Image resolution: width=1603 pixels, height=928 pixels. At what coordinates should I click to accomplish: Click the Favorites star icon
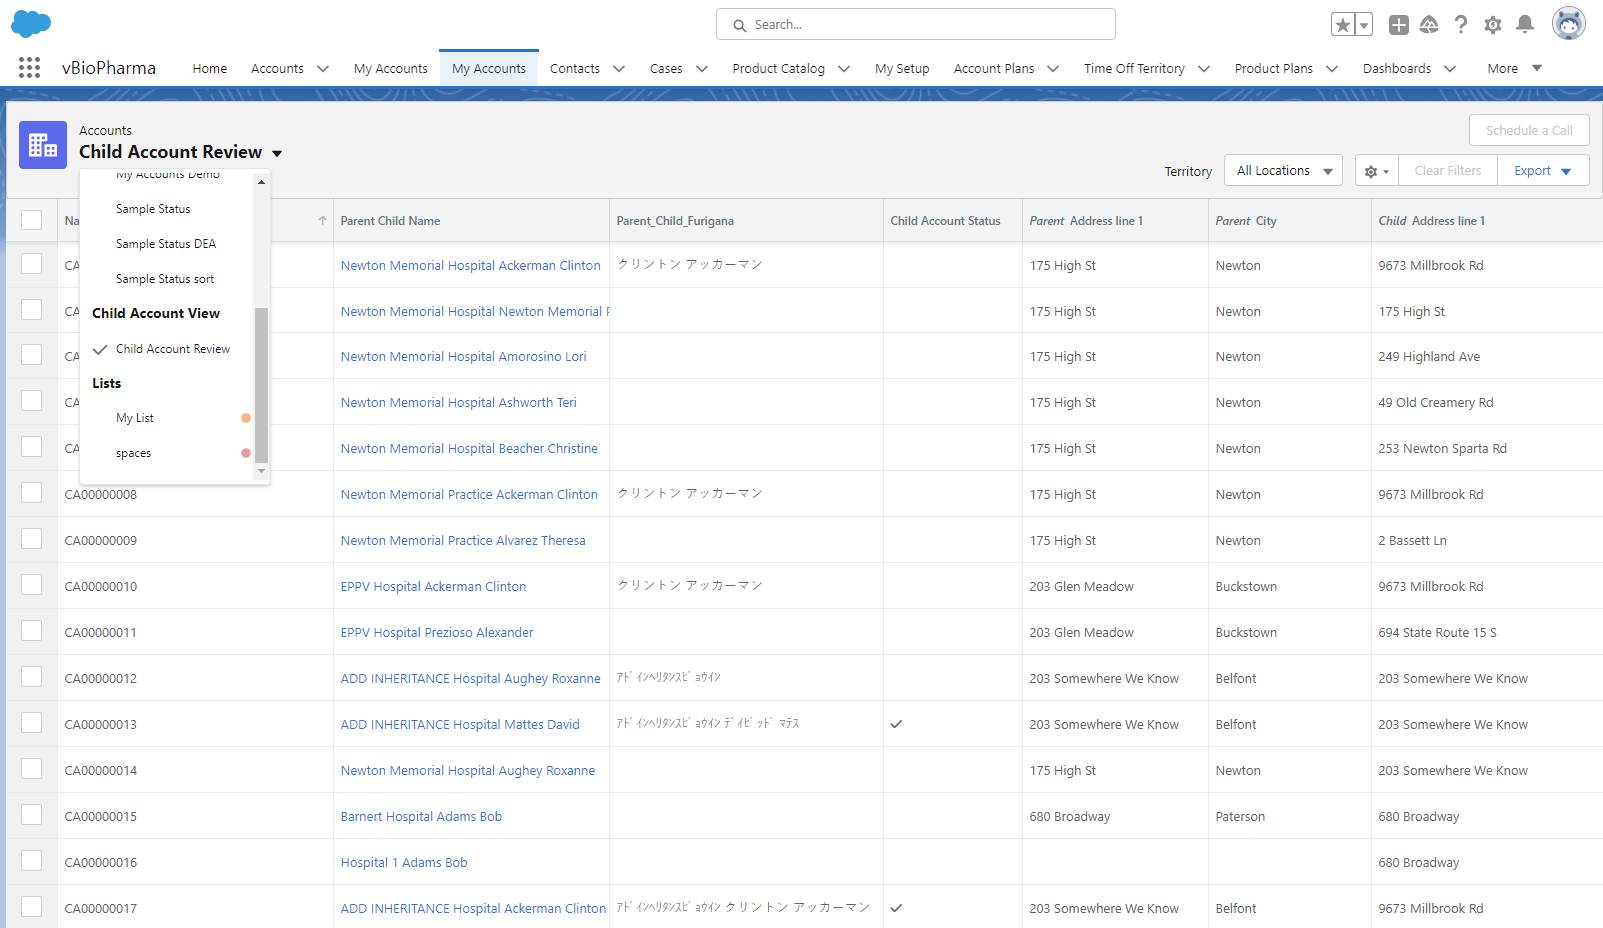[x=1342, y=25]
